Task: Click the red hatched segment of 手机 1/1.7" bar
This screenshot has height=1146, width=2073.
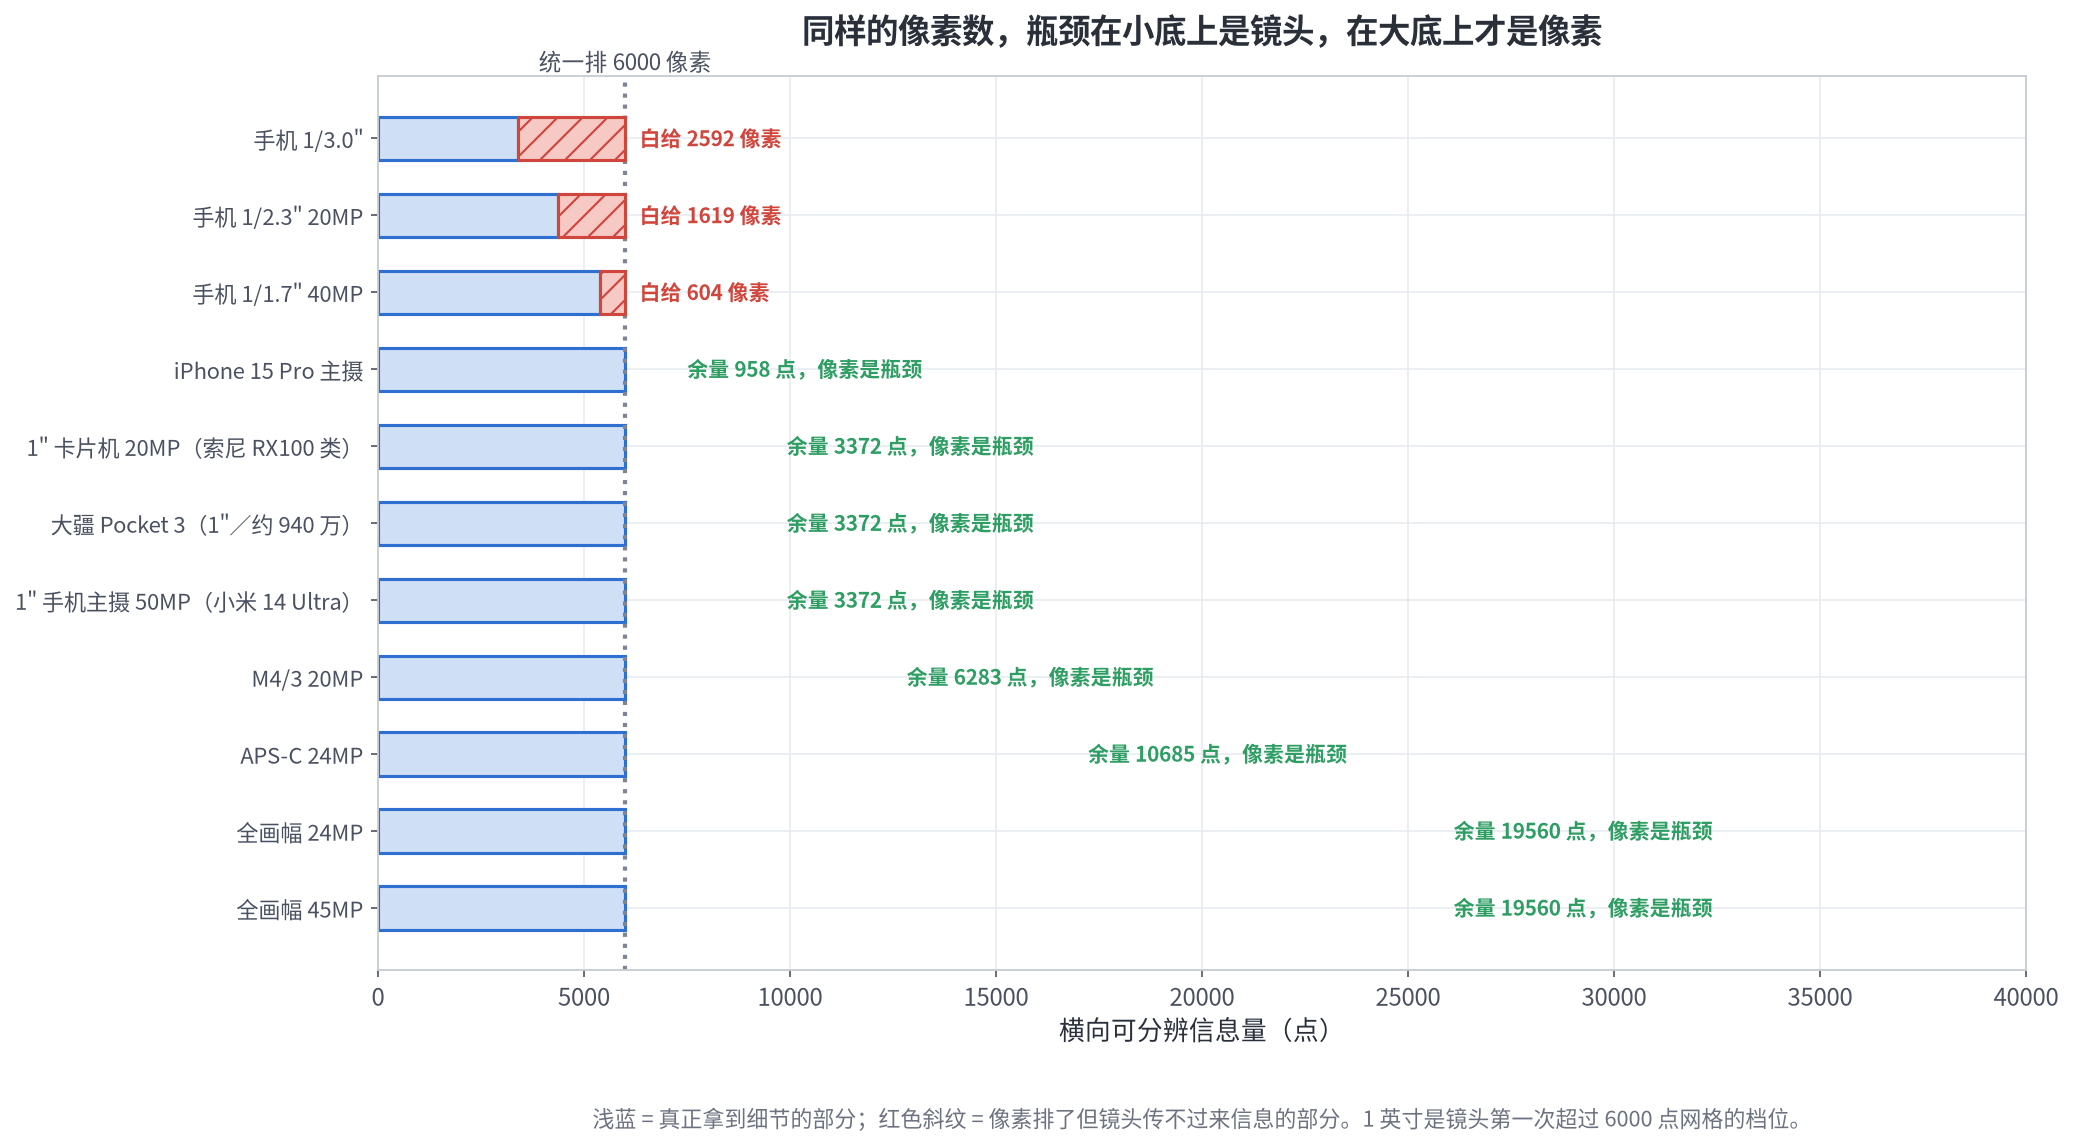Action: (613, 293)
